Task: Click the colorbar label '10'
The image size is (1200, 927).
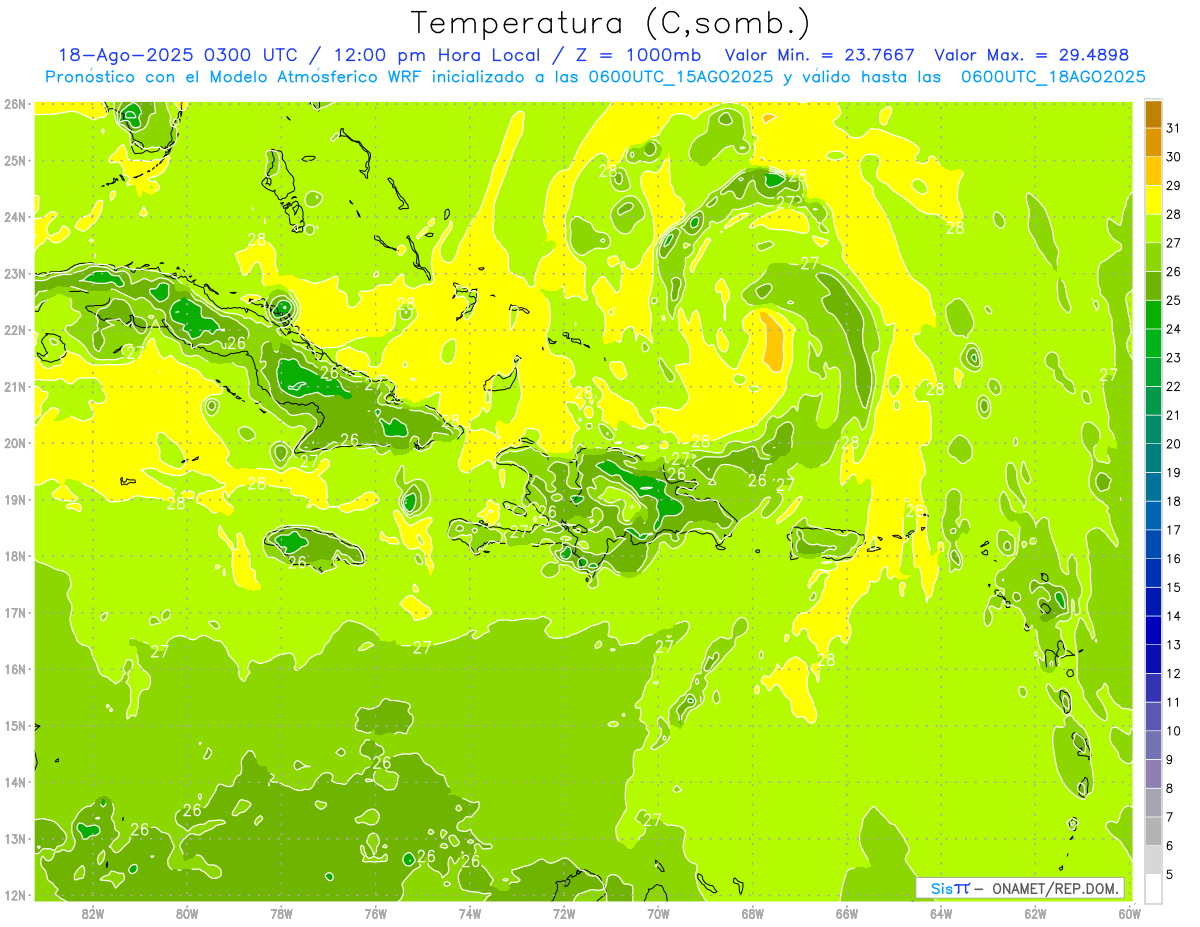Action: tap(1173, 731)
